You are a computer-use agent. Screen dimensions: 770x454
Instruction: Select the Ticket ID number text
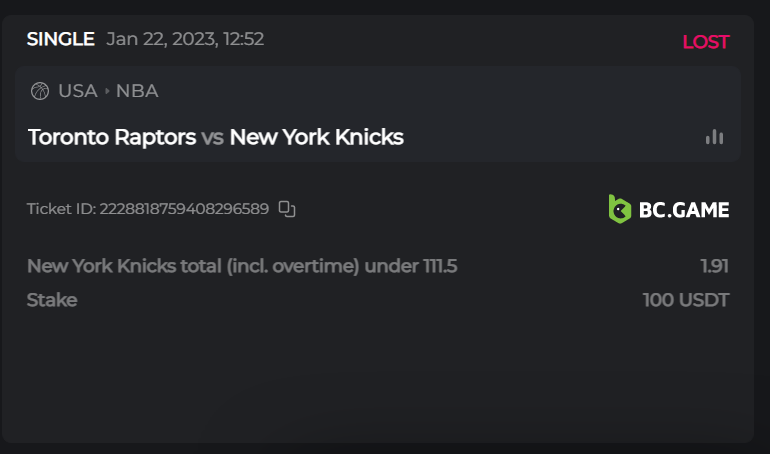183,209
